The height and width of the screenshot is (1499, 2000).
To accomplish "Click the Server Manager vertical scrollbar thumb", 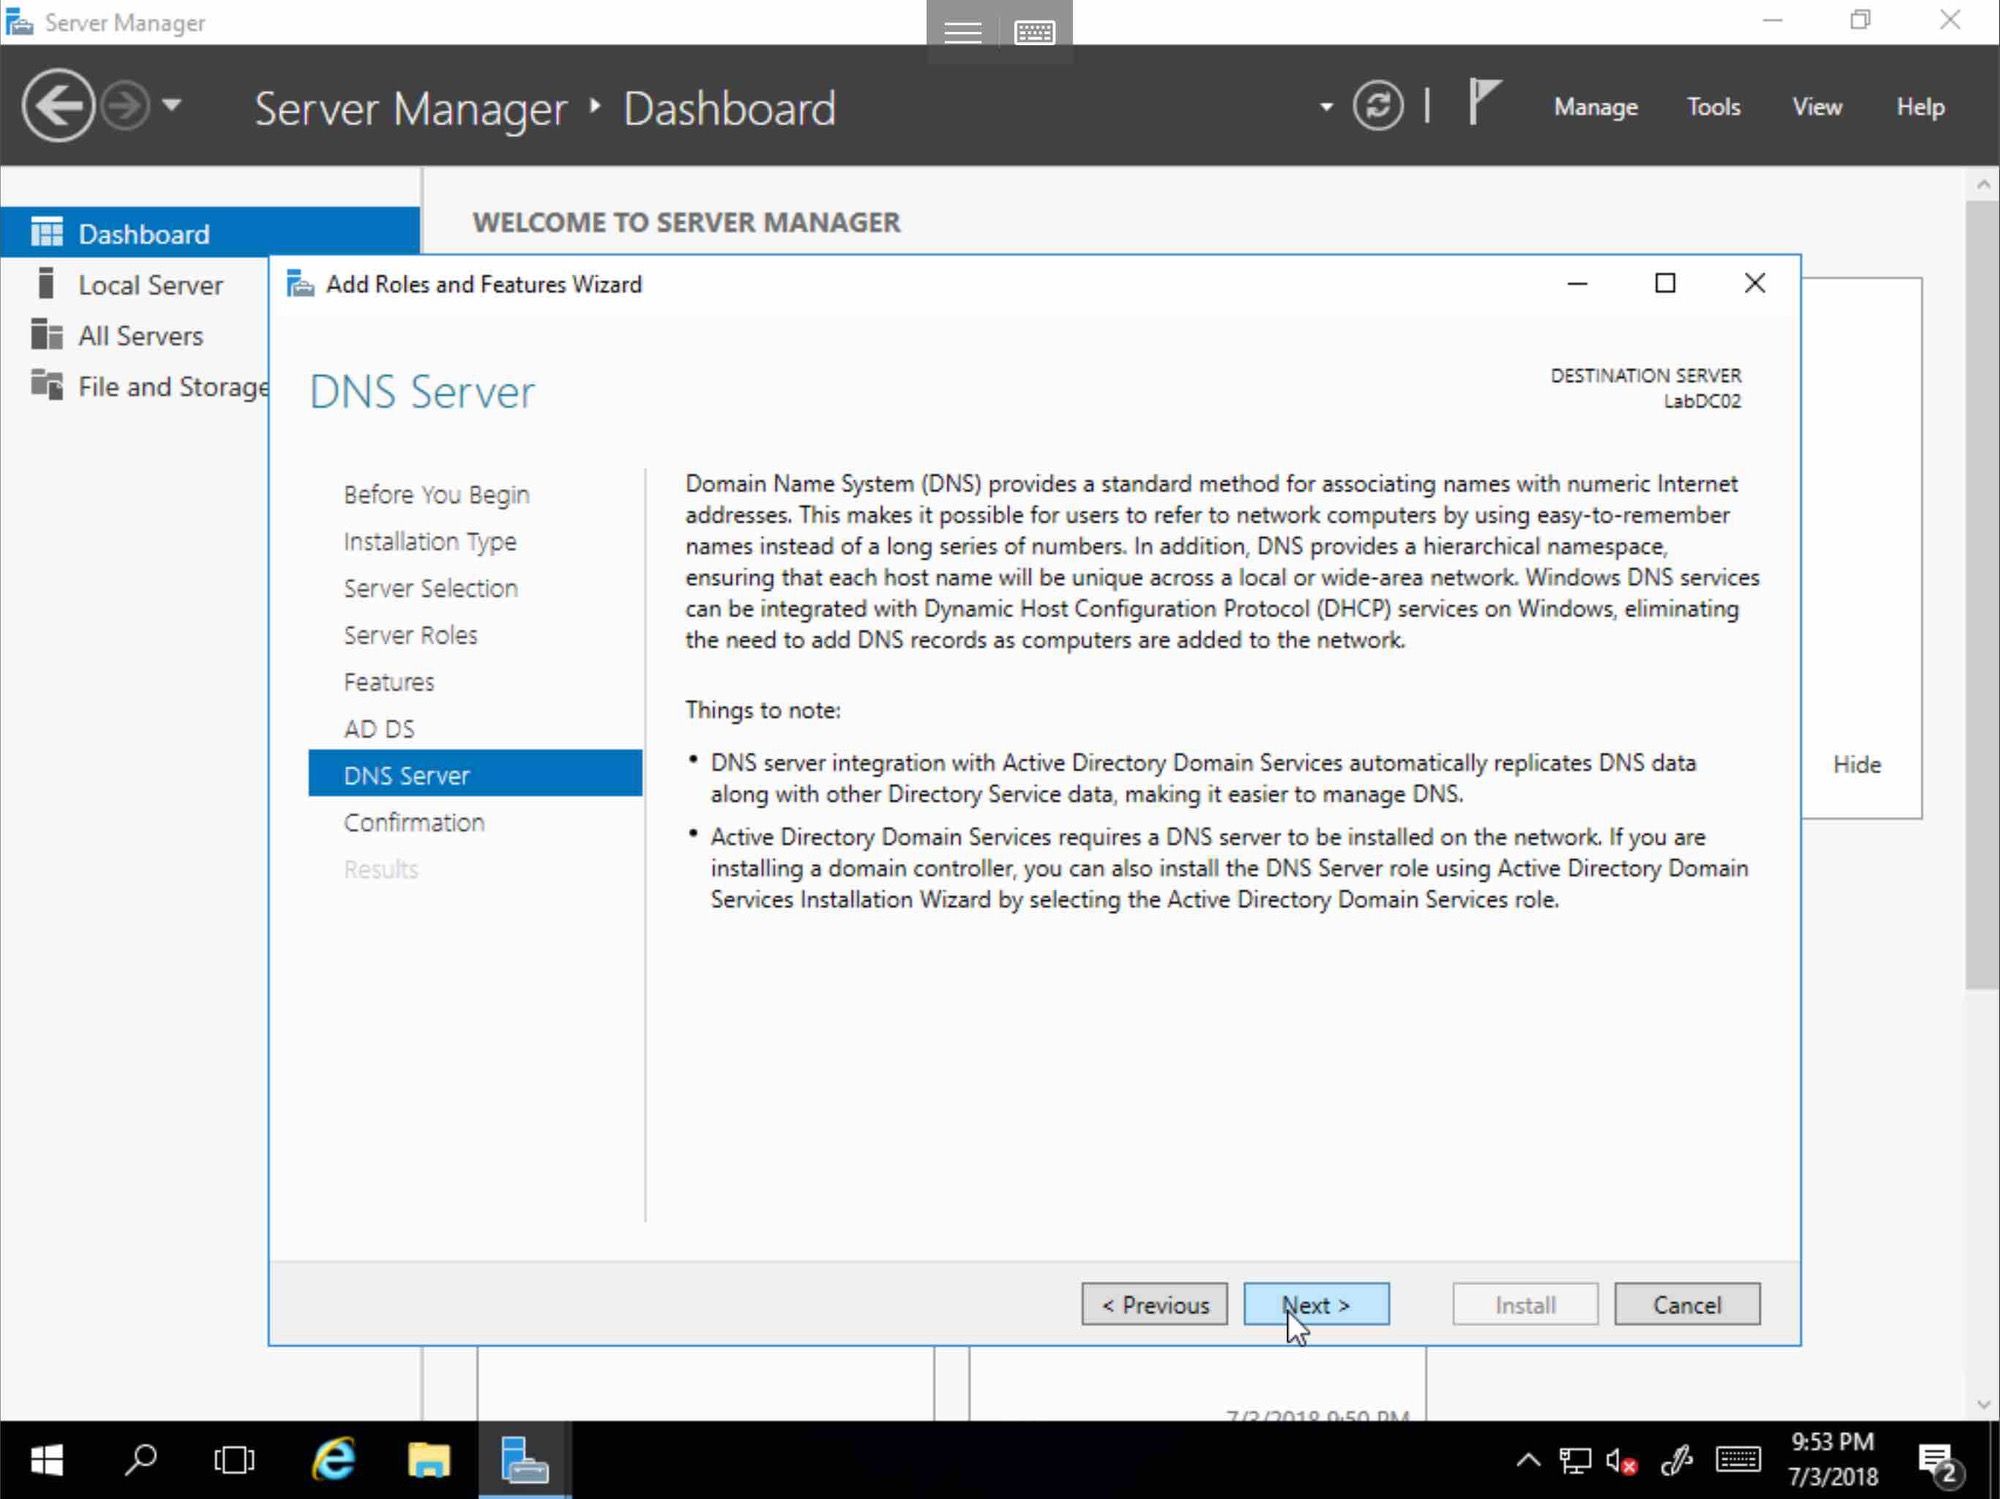I will [1983, 595].
